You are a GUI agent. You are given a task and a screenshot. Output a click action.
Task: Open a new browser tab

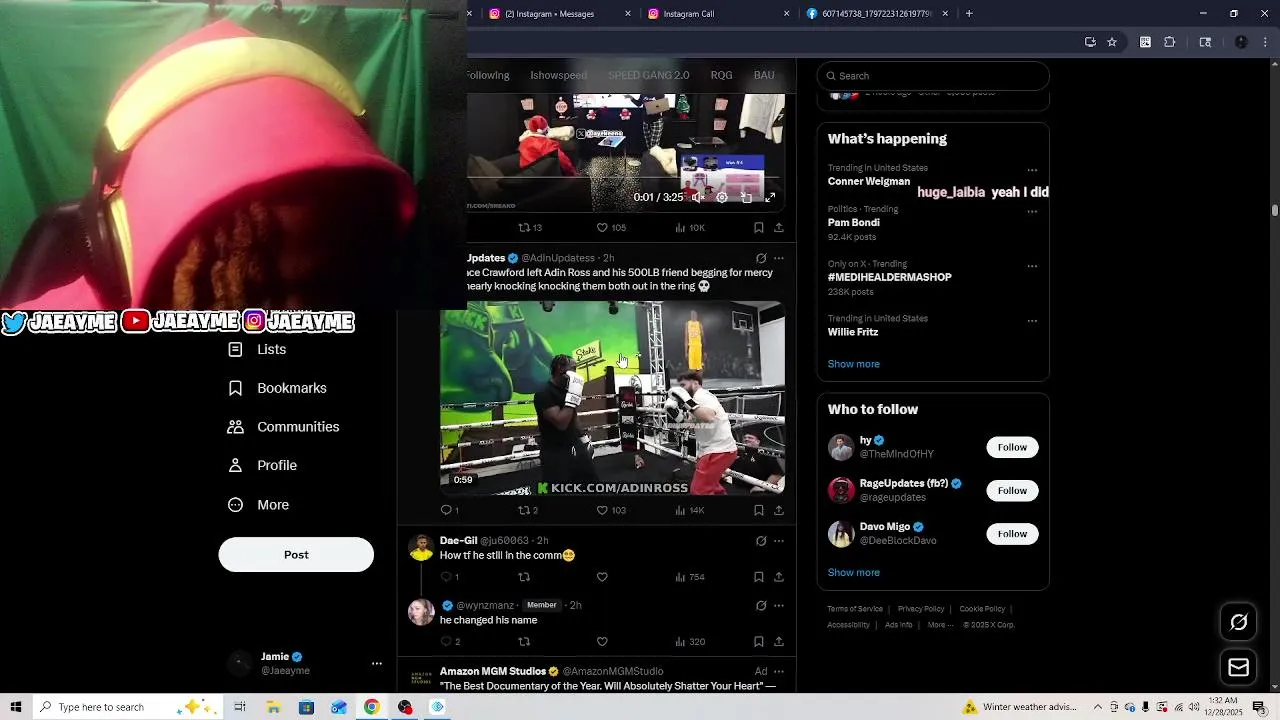(969, 14)
